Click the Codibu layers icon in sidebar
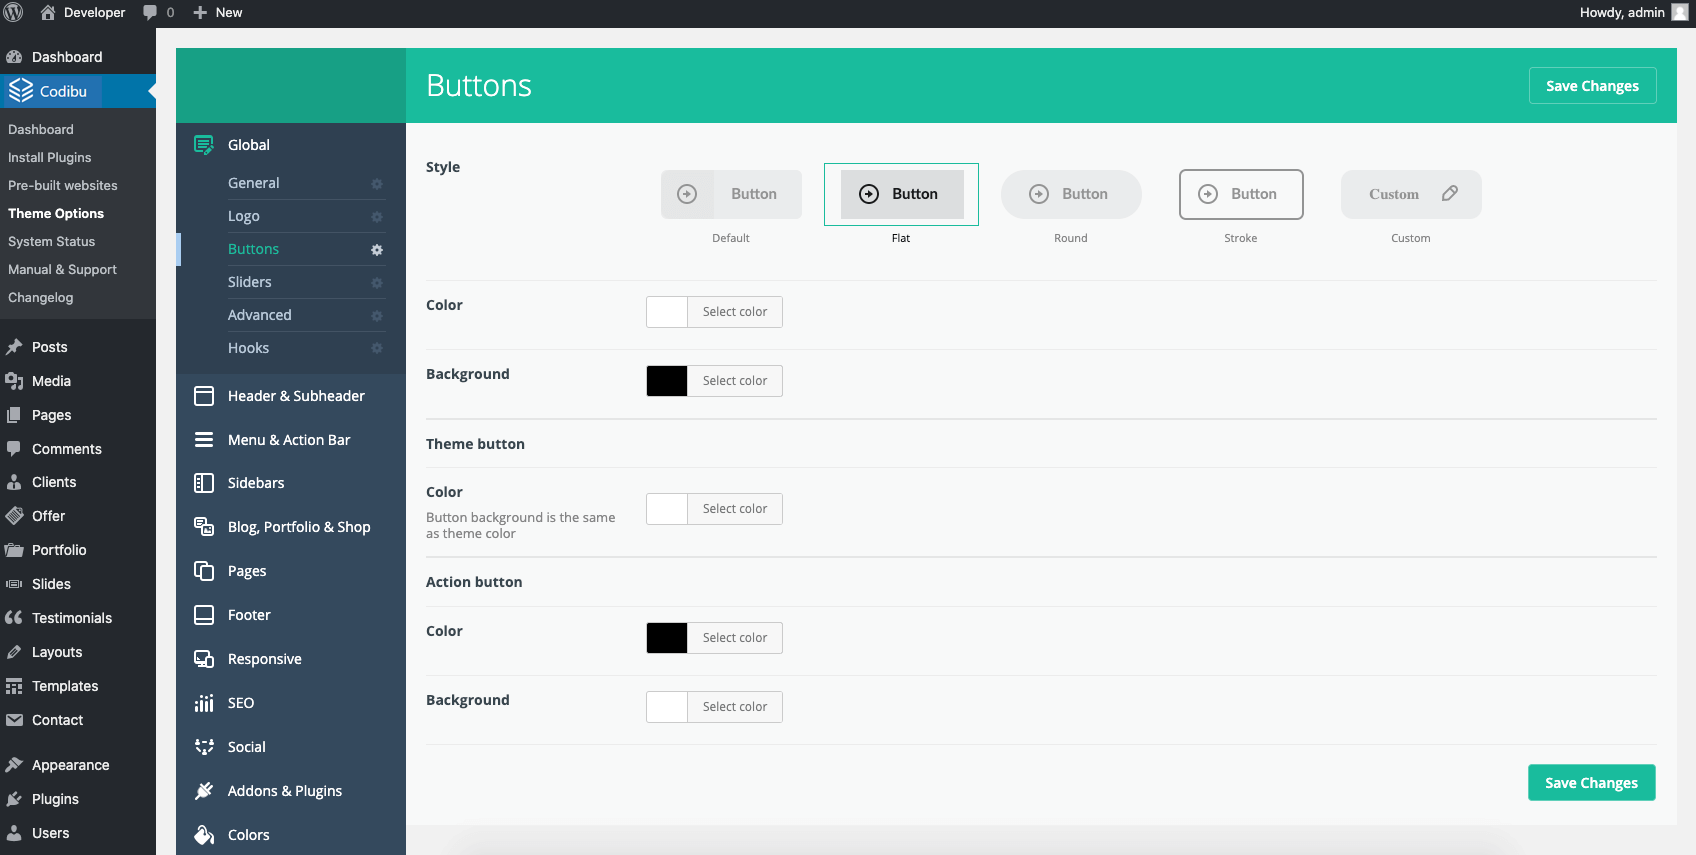Screen dimensions: 1696x855 pos(21,91)
